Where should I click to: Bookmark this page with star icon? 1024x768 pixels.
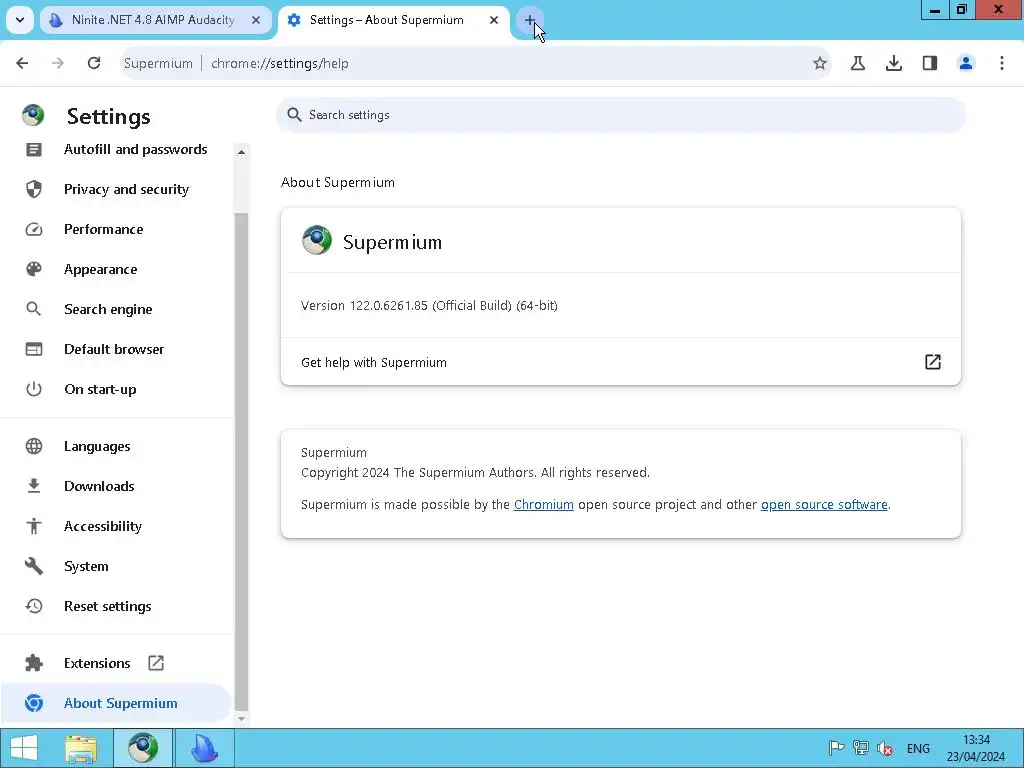(820, 63)
